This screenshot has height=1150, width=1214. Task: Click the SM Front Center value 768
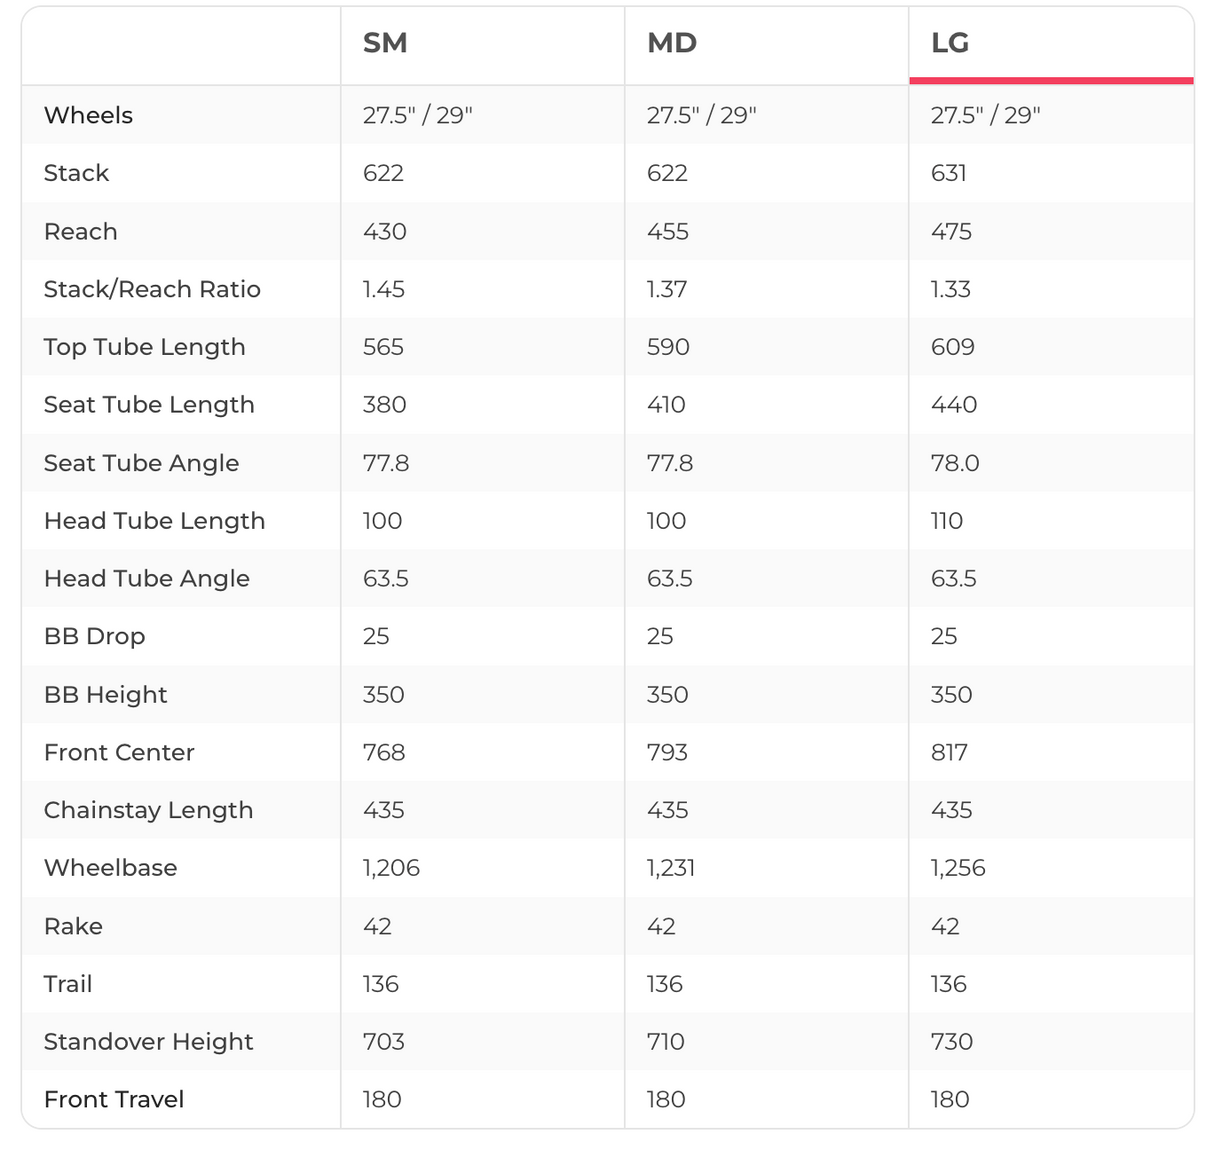click(x=384, y=752)
